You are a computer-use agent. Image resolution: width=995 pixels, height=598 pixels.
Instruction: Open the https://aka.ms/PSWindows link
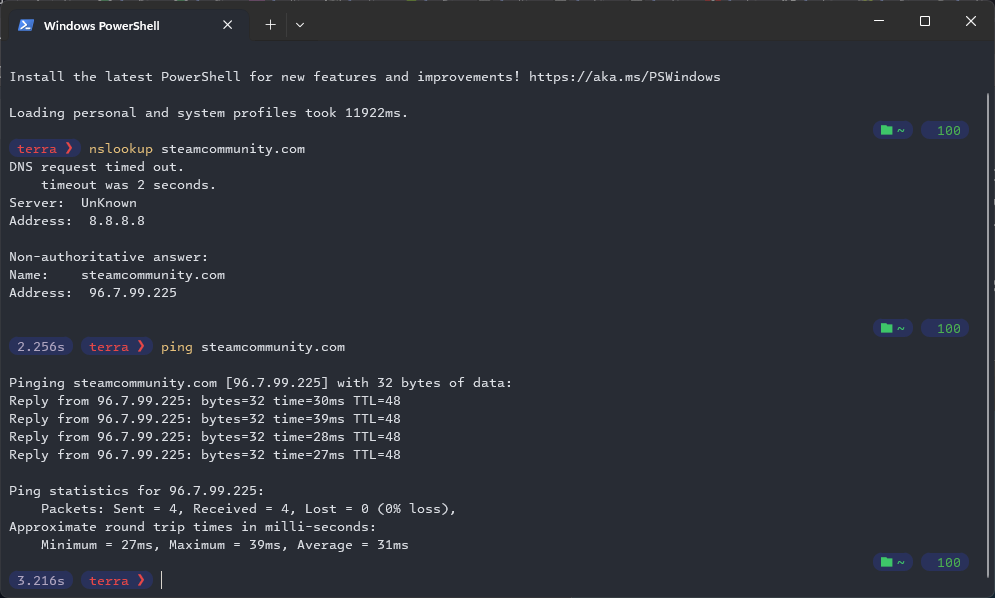624,77
